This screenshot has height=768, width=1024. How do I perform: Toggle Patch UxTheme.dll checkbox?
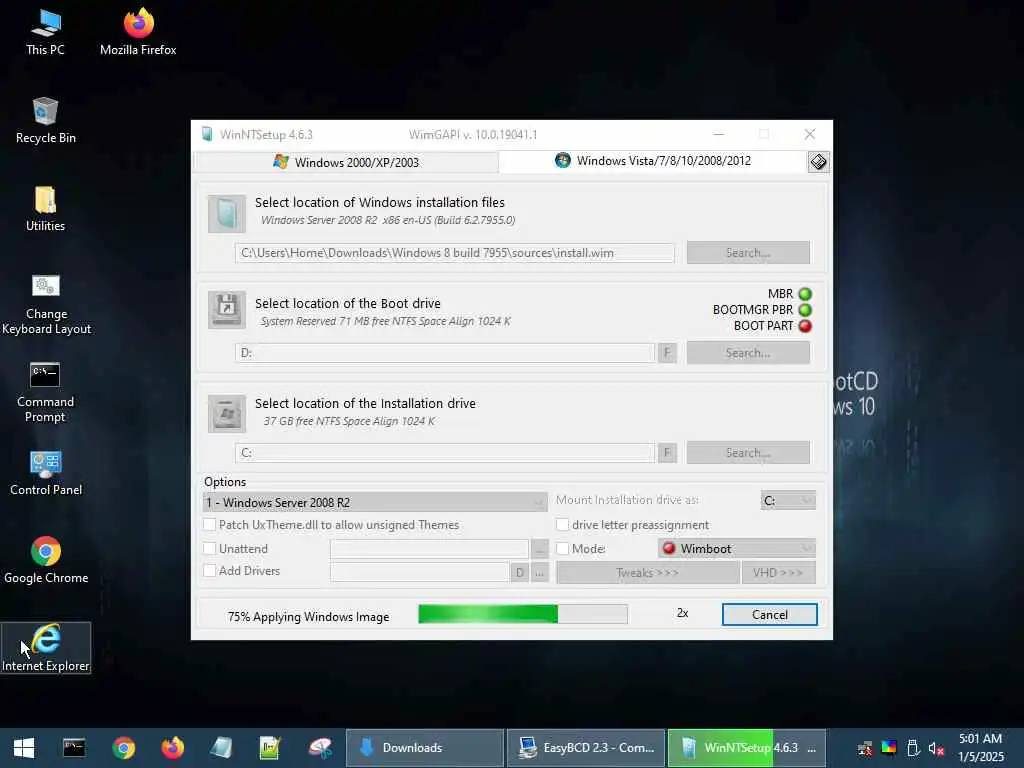[x=210, y=524]
